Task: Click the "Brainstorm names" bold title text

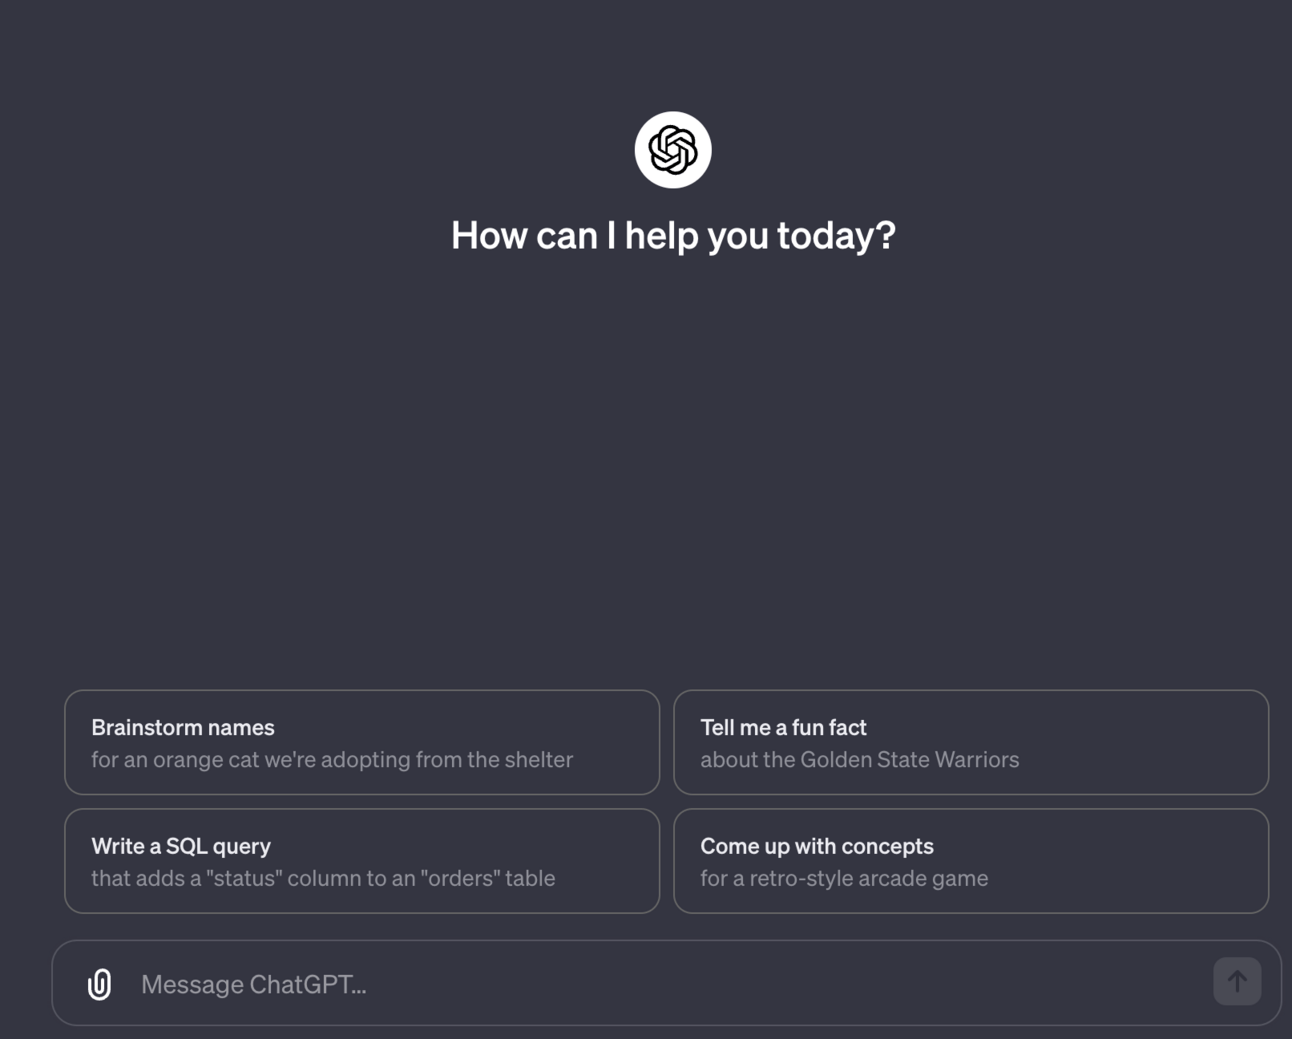Action: coord(183,727)
